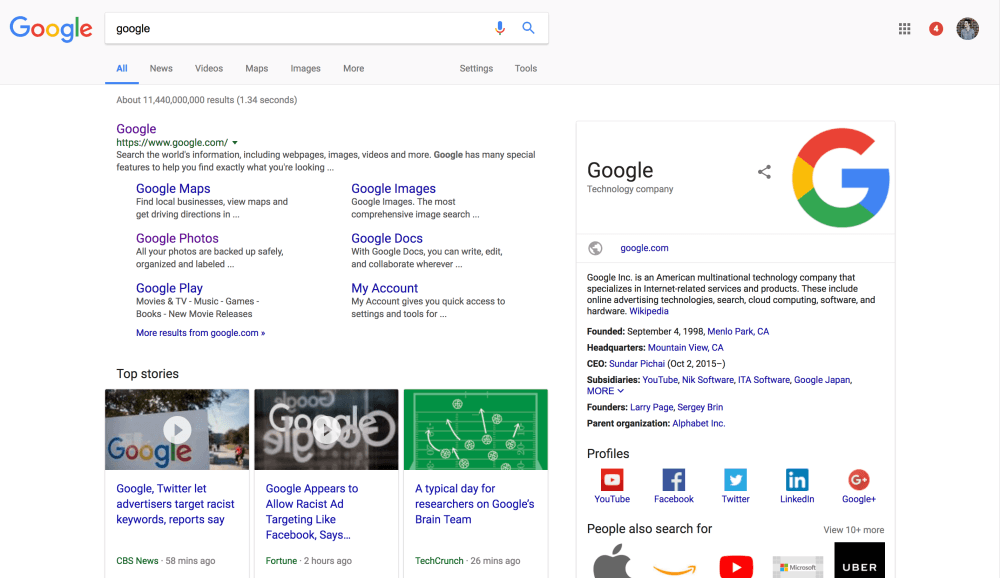Open the google.com link in knowledge panel

point(644,248)
